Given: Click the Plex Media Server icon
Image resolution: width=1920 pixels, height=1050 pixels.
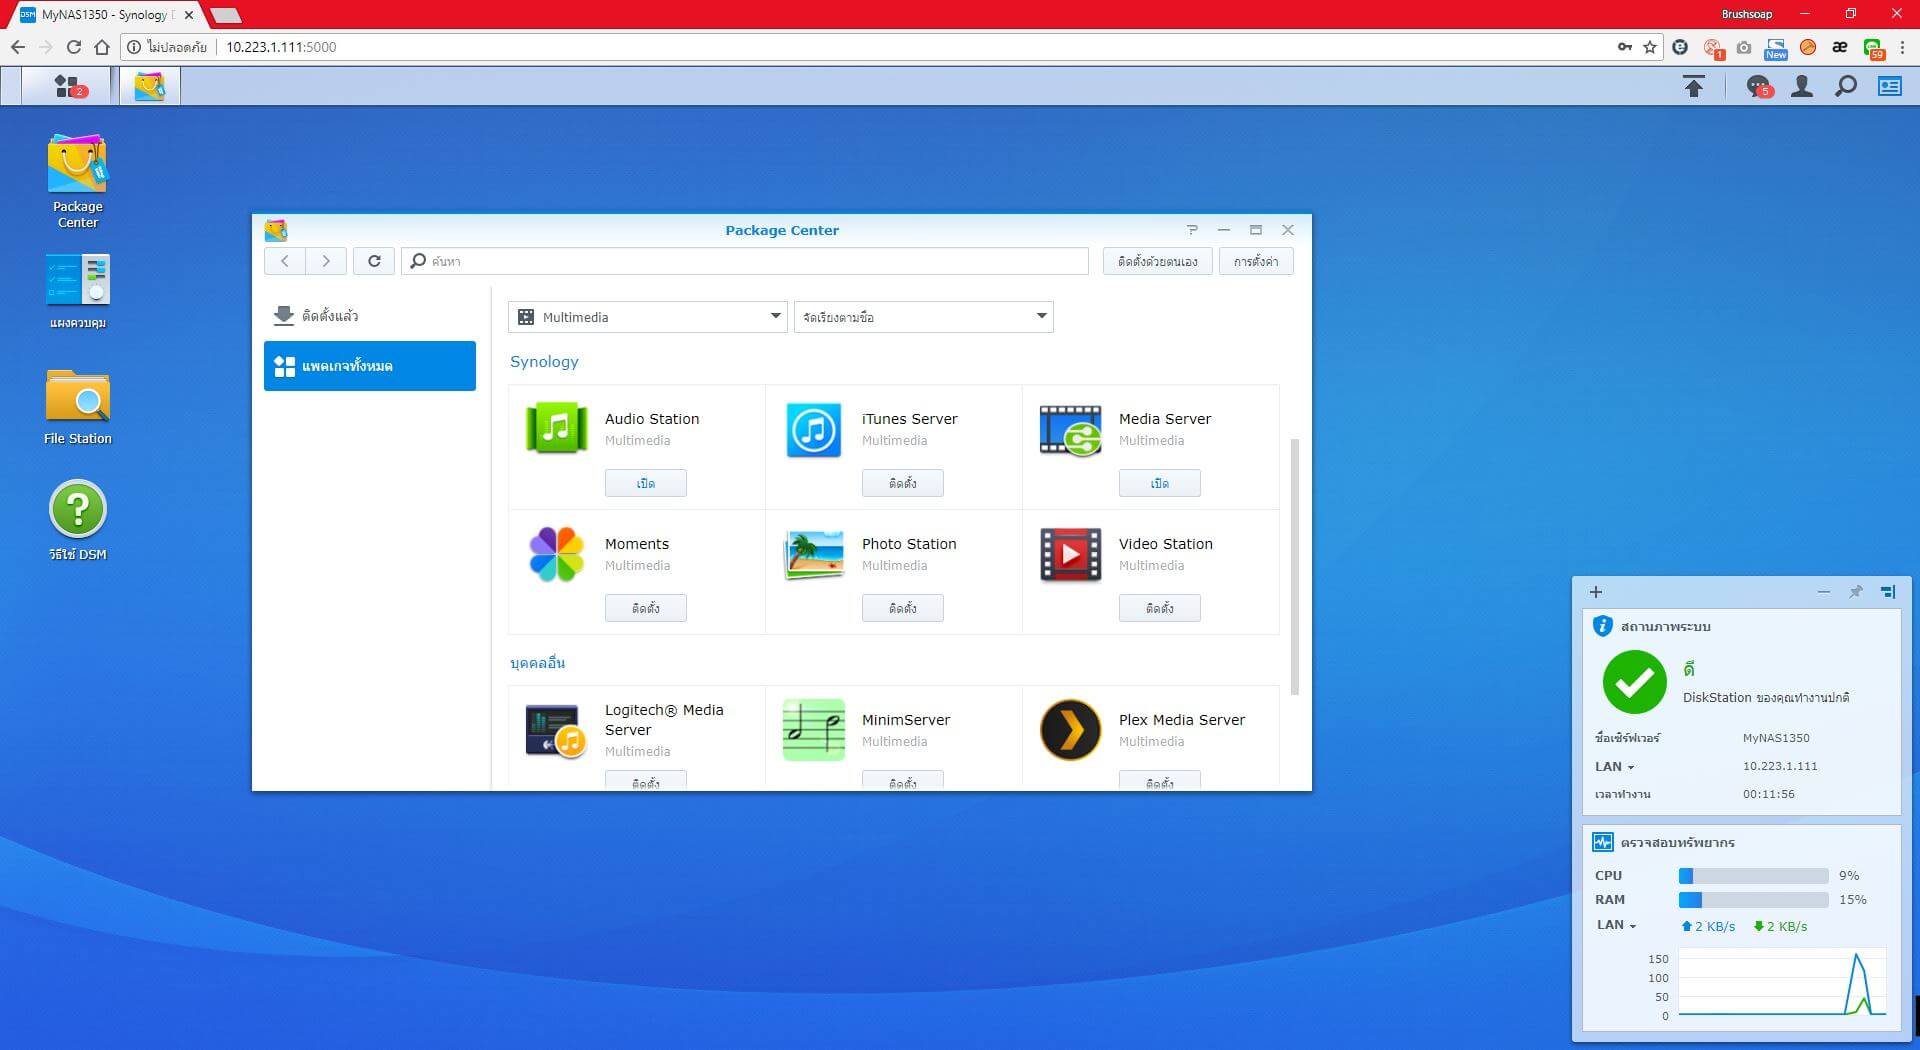Looking at the screenshot, I should coord(1070,730).
